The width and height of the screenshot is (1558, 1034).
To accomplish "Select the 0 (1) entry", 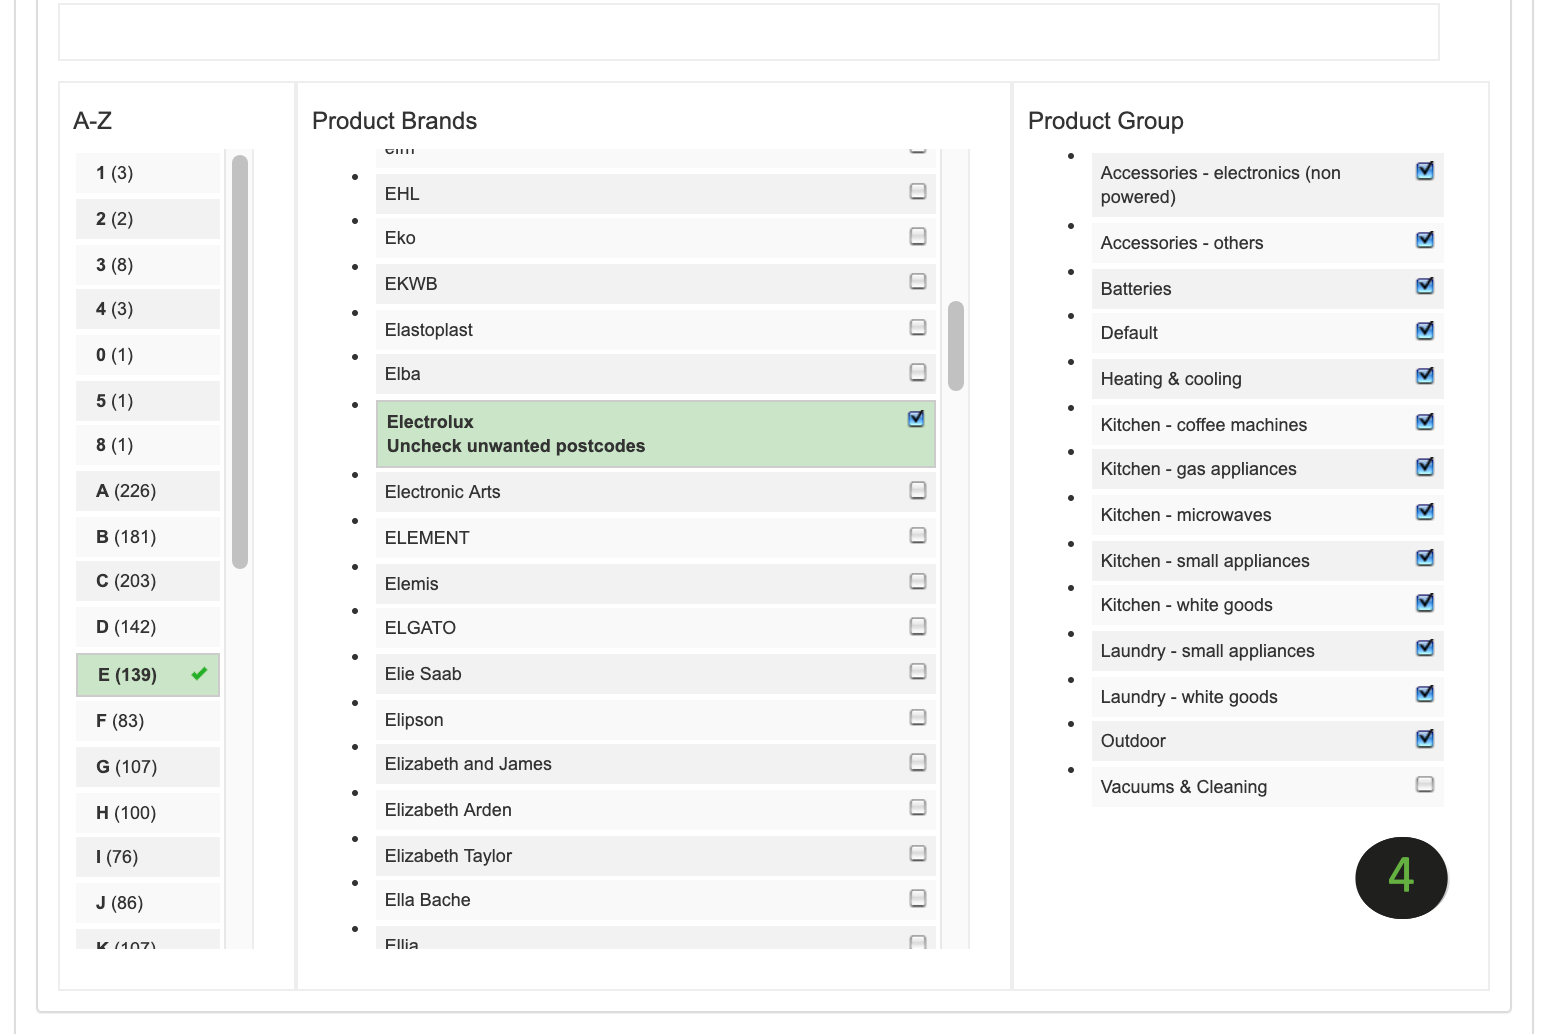I will [148, 355].
